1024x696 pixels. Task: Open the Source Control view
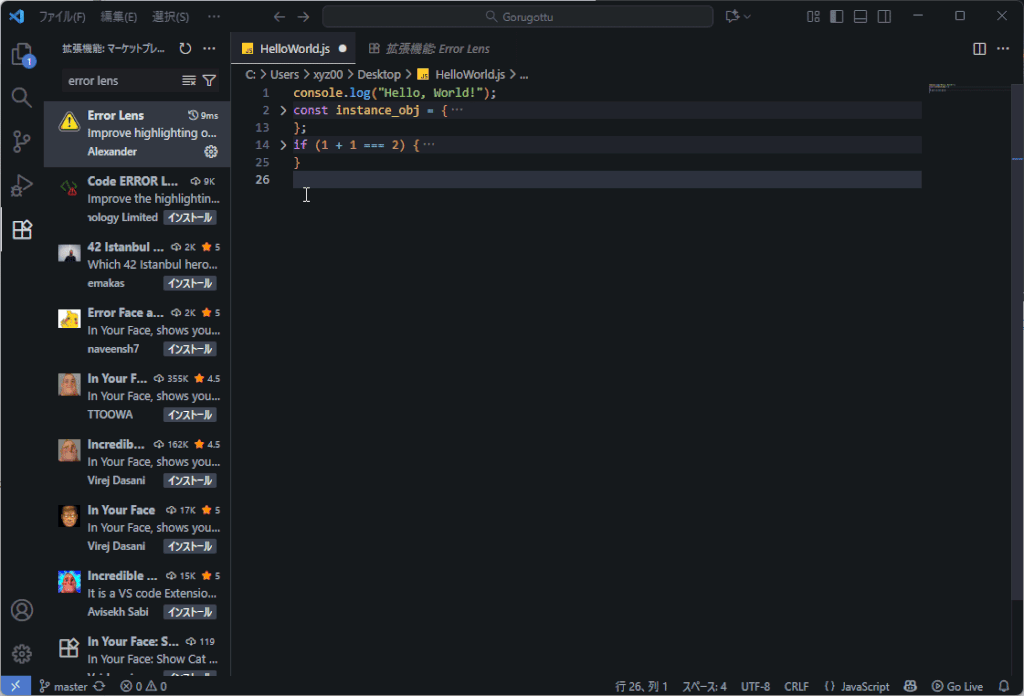21,141
